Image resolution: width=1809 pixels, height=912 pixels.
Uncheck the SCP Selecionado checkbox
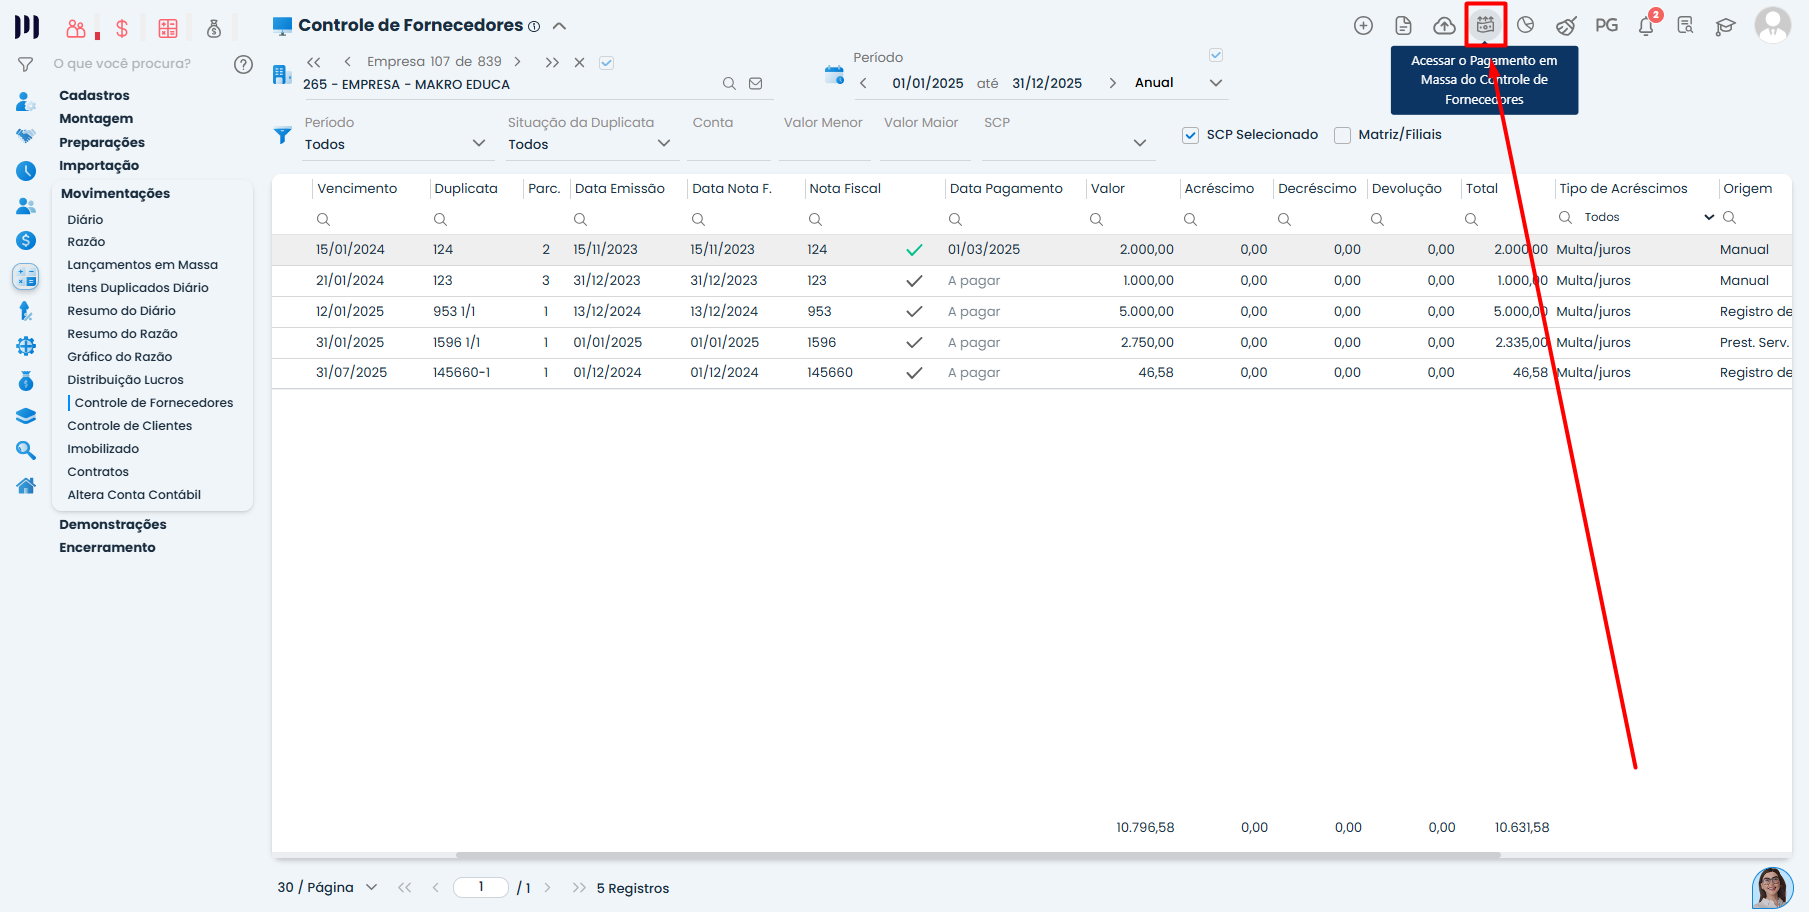coord(1190,135)
